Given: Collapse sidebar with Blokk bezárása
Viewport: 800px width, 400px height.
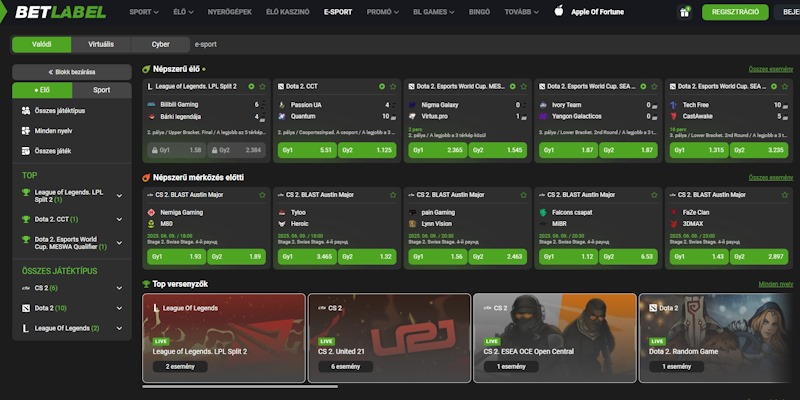Looking at the screenshot, I should (x=72, y=72).
